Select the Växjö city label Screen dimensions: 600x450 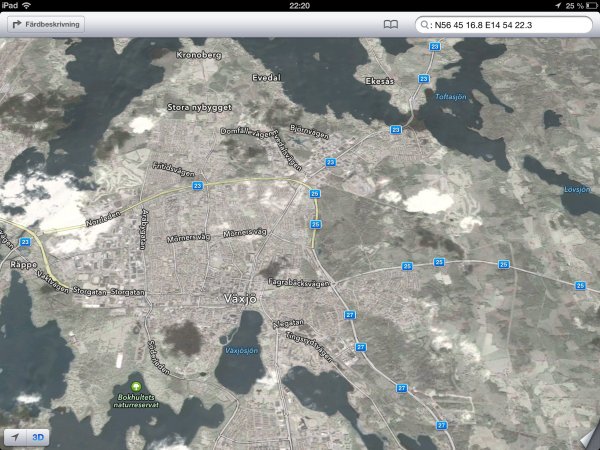point(242,299)
